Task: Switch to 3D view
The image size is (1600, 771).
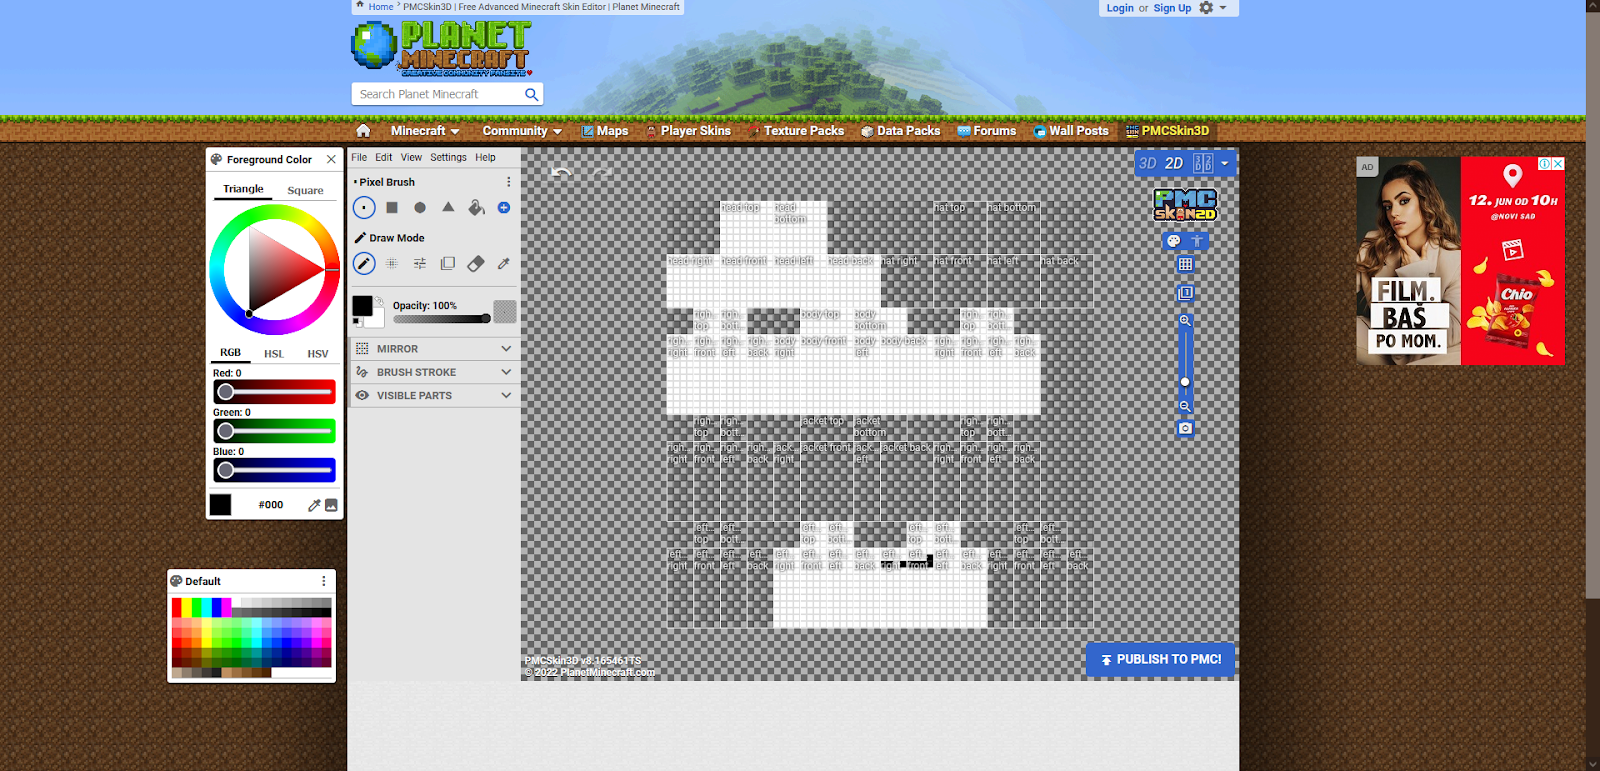Action: (1147, 163)
